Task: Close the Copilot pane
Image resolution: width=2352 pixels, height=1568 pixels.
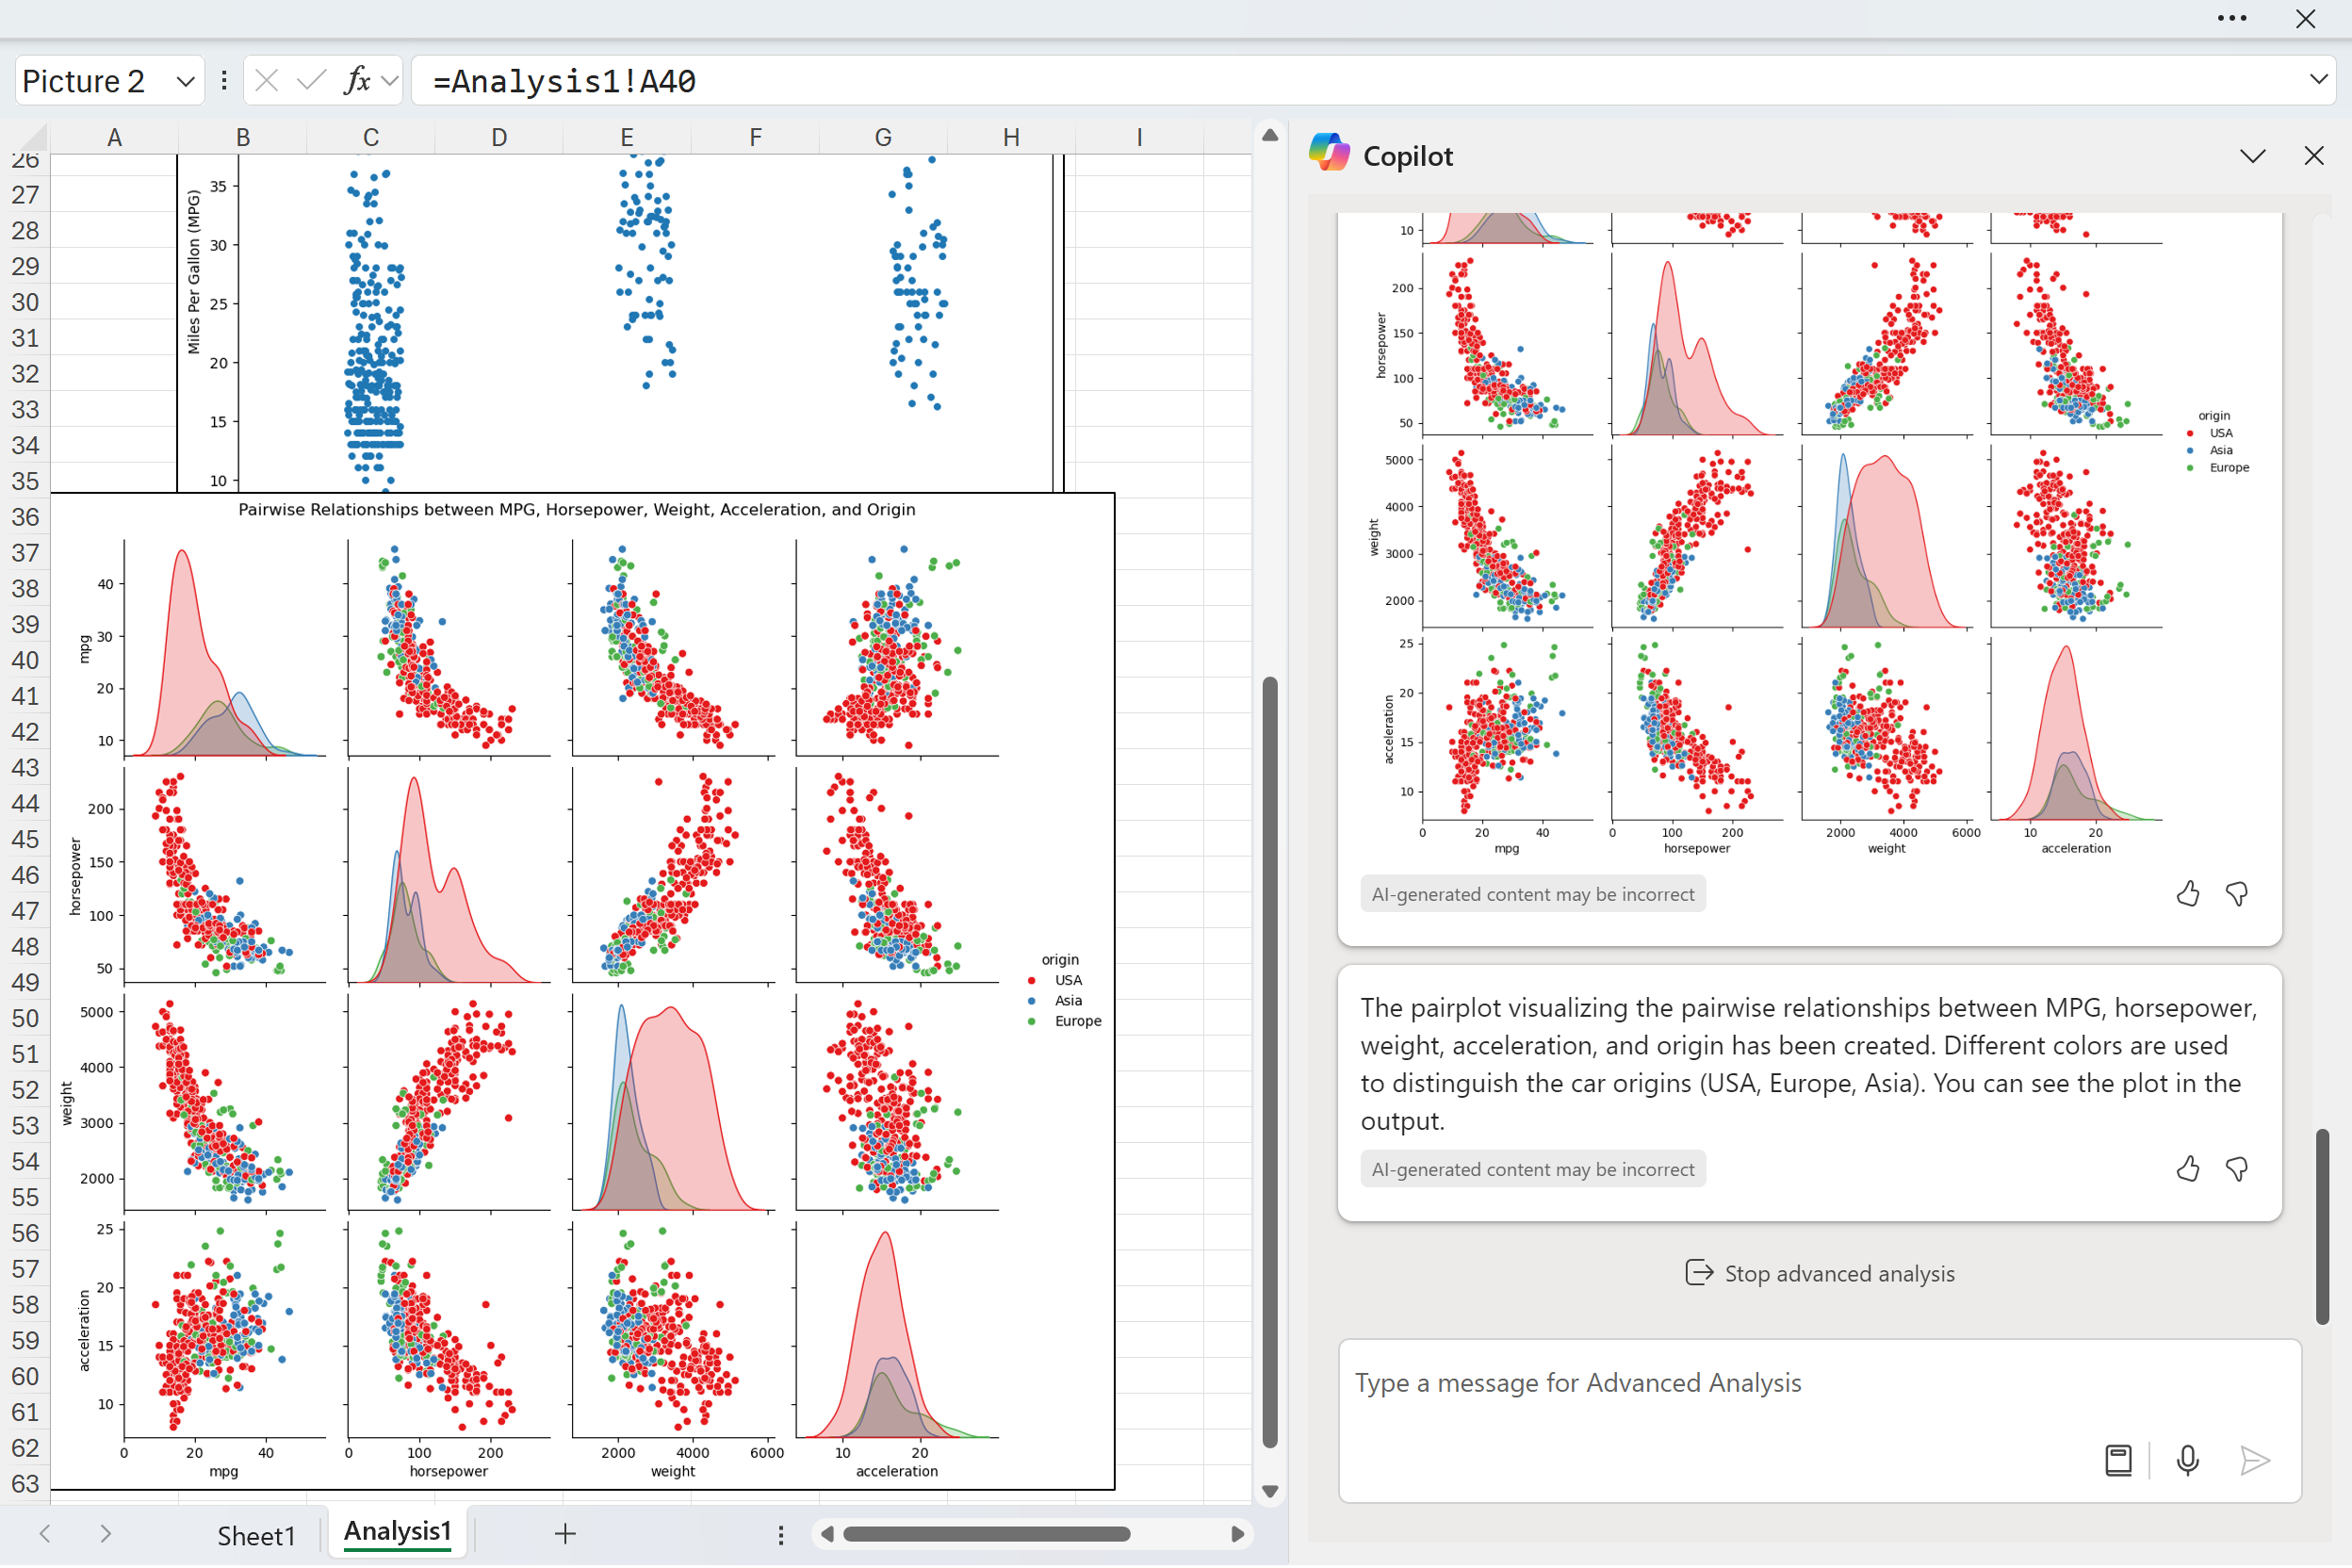Action: tap(2313, 156)
